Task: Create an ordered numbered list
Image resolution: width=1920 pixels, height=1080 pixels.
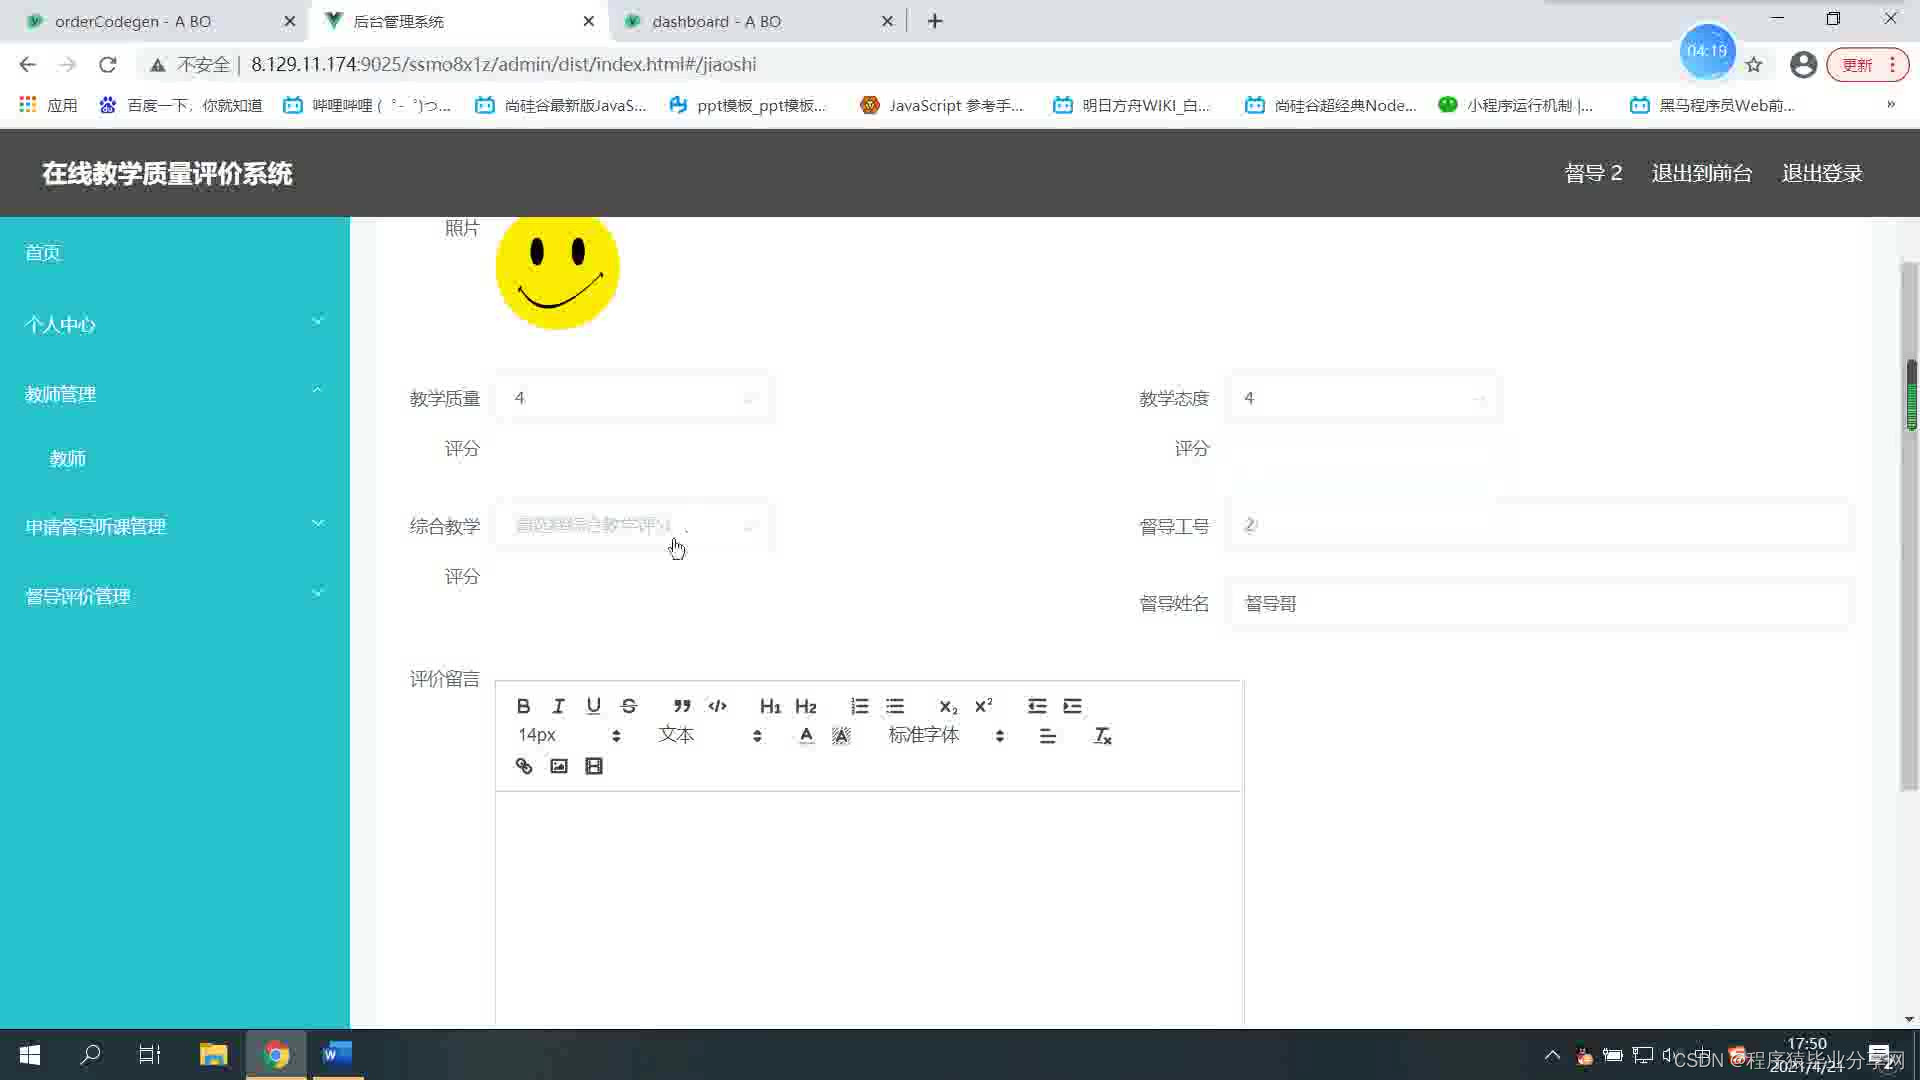Action: (859, 706)
